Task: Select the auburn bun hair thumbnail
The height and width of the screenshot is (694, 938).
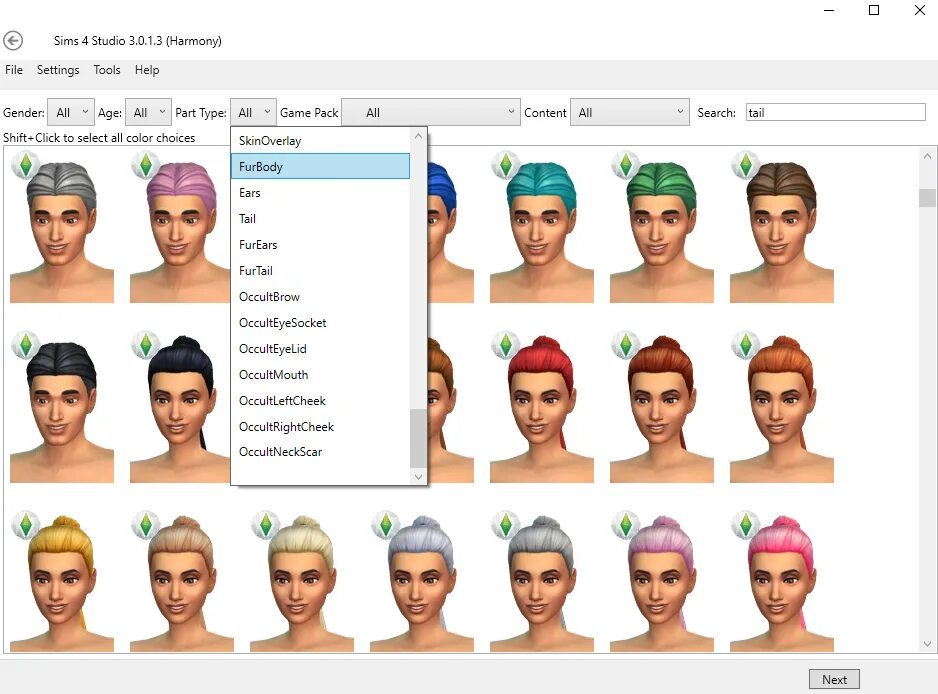Action: coord(662,407)
